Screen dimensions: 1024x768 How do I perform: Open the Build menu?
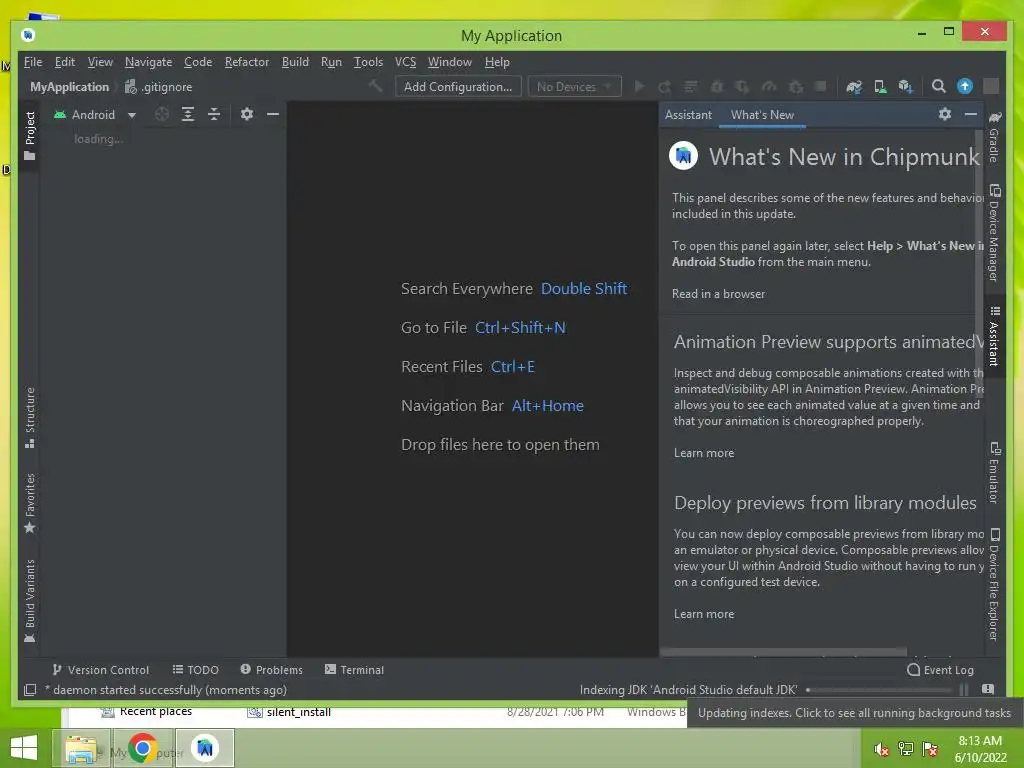point(295,62)
